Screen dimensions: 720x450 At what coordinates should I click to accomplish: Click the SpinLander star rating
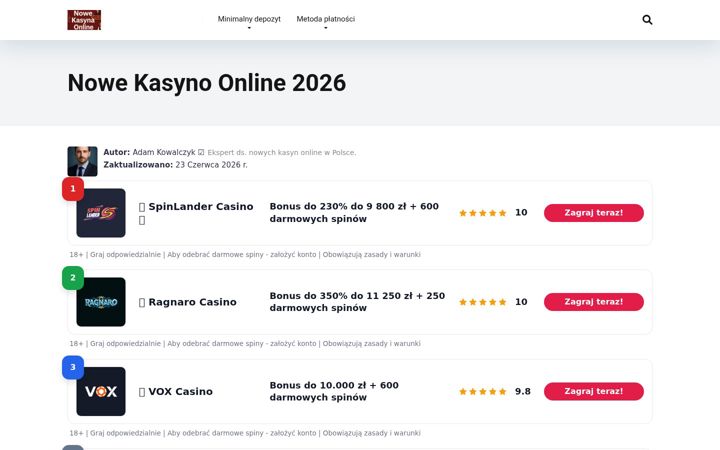point(483,213)
